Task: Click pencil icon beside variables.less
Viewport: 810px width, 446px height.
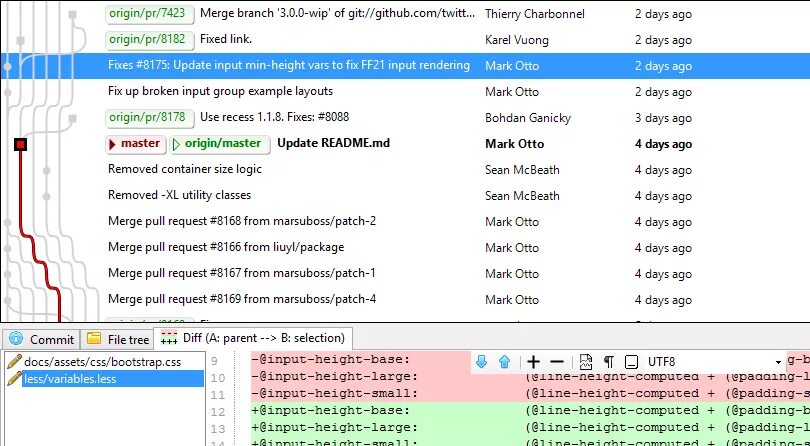Action: coord(14,378)
